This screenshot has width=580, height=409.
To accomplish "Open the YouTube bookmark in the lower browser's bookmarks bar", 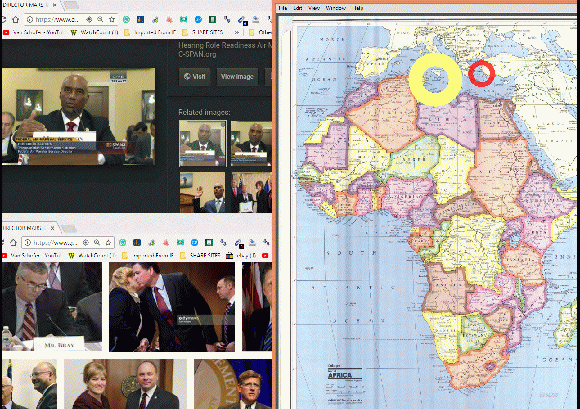I will tap(31, 256).
